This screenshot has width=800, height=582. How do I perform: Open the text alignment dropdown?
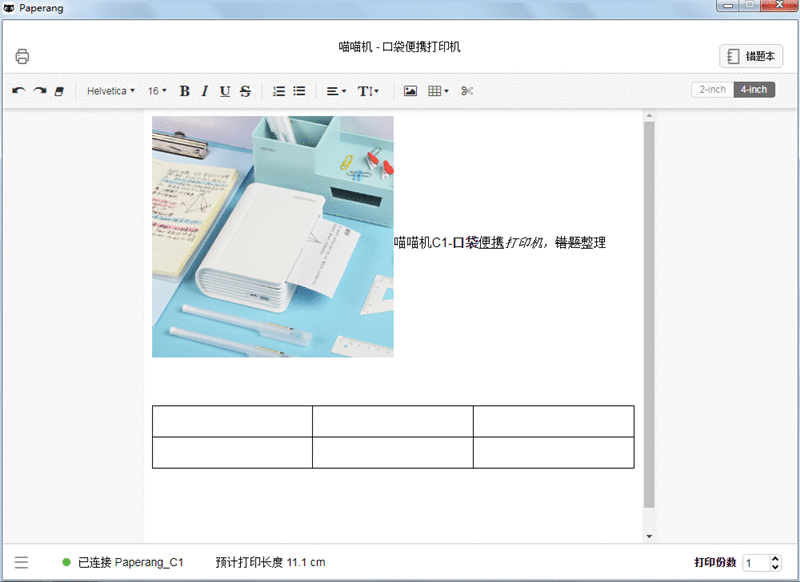pos(336,91)
